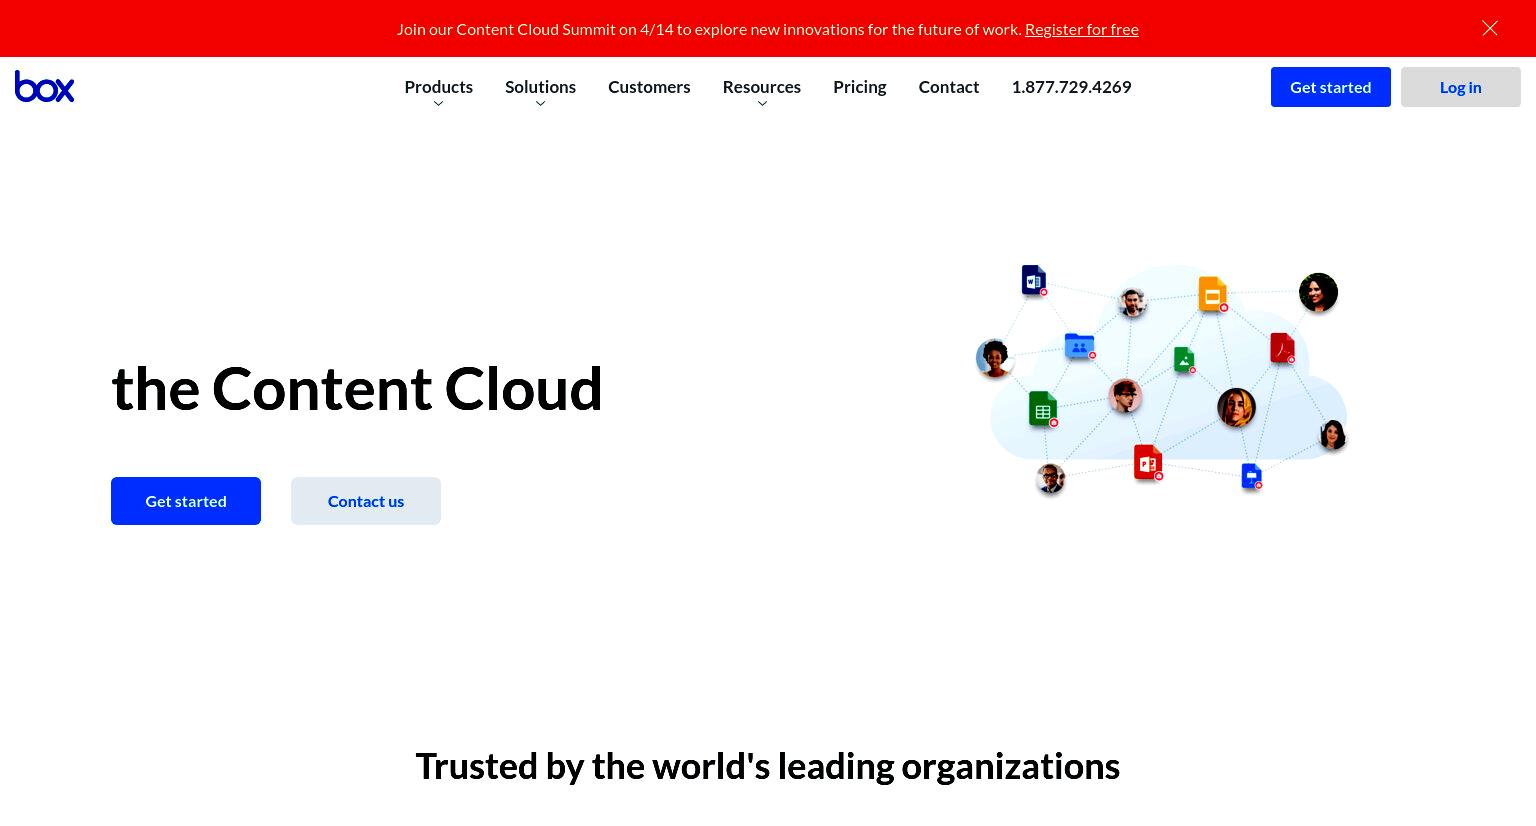Click the red-haired person with glasses avatar
Viewport: 1536px width, 826px height.
coord(1125,397)
